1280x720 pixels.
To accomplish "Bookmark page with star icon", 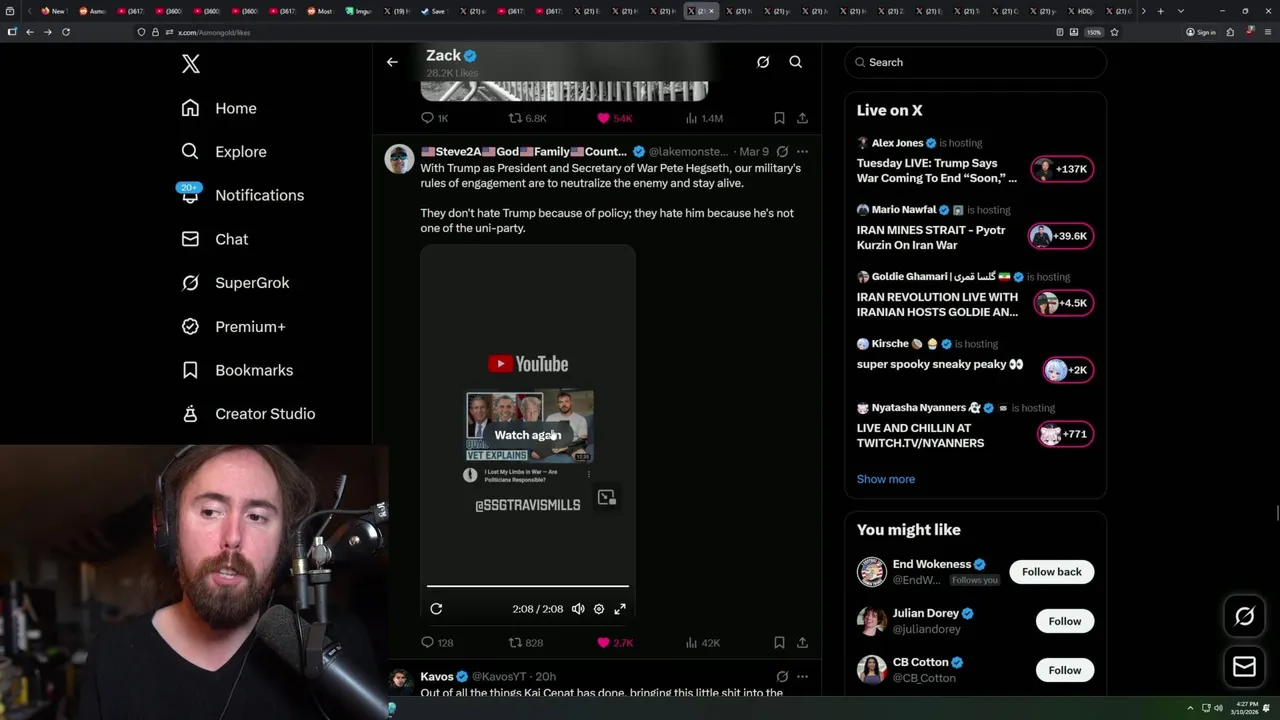I will (x=1114, y=32).
